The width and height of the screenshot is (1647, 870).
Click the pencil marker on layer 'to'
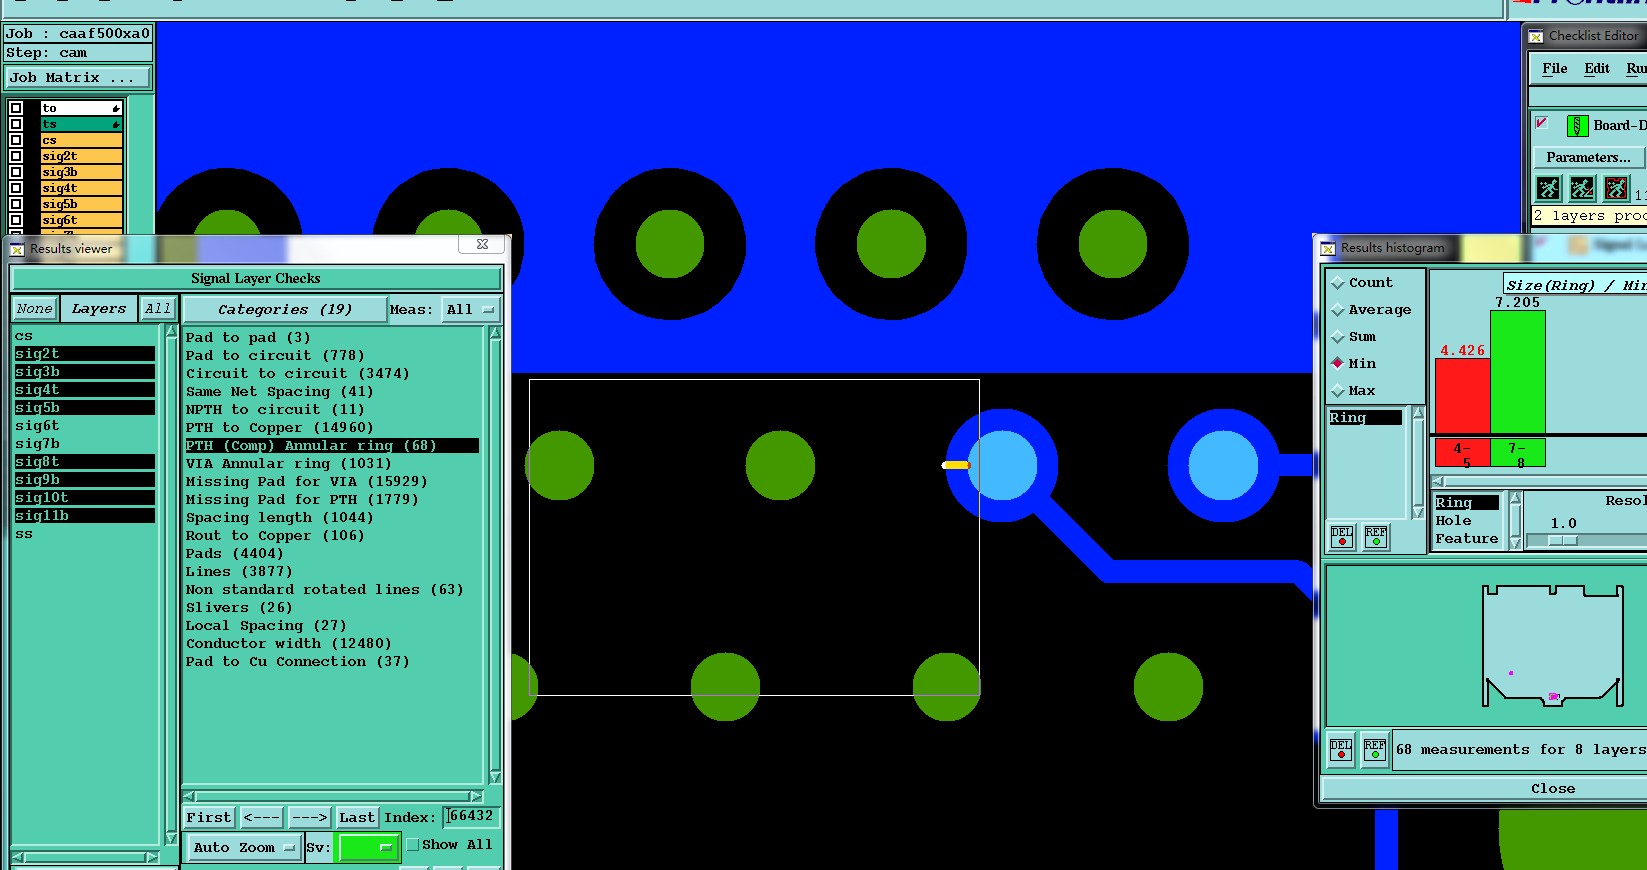[x=116, y=108]
